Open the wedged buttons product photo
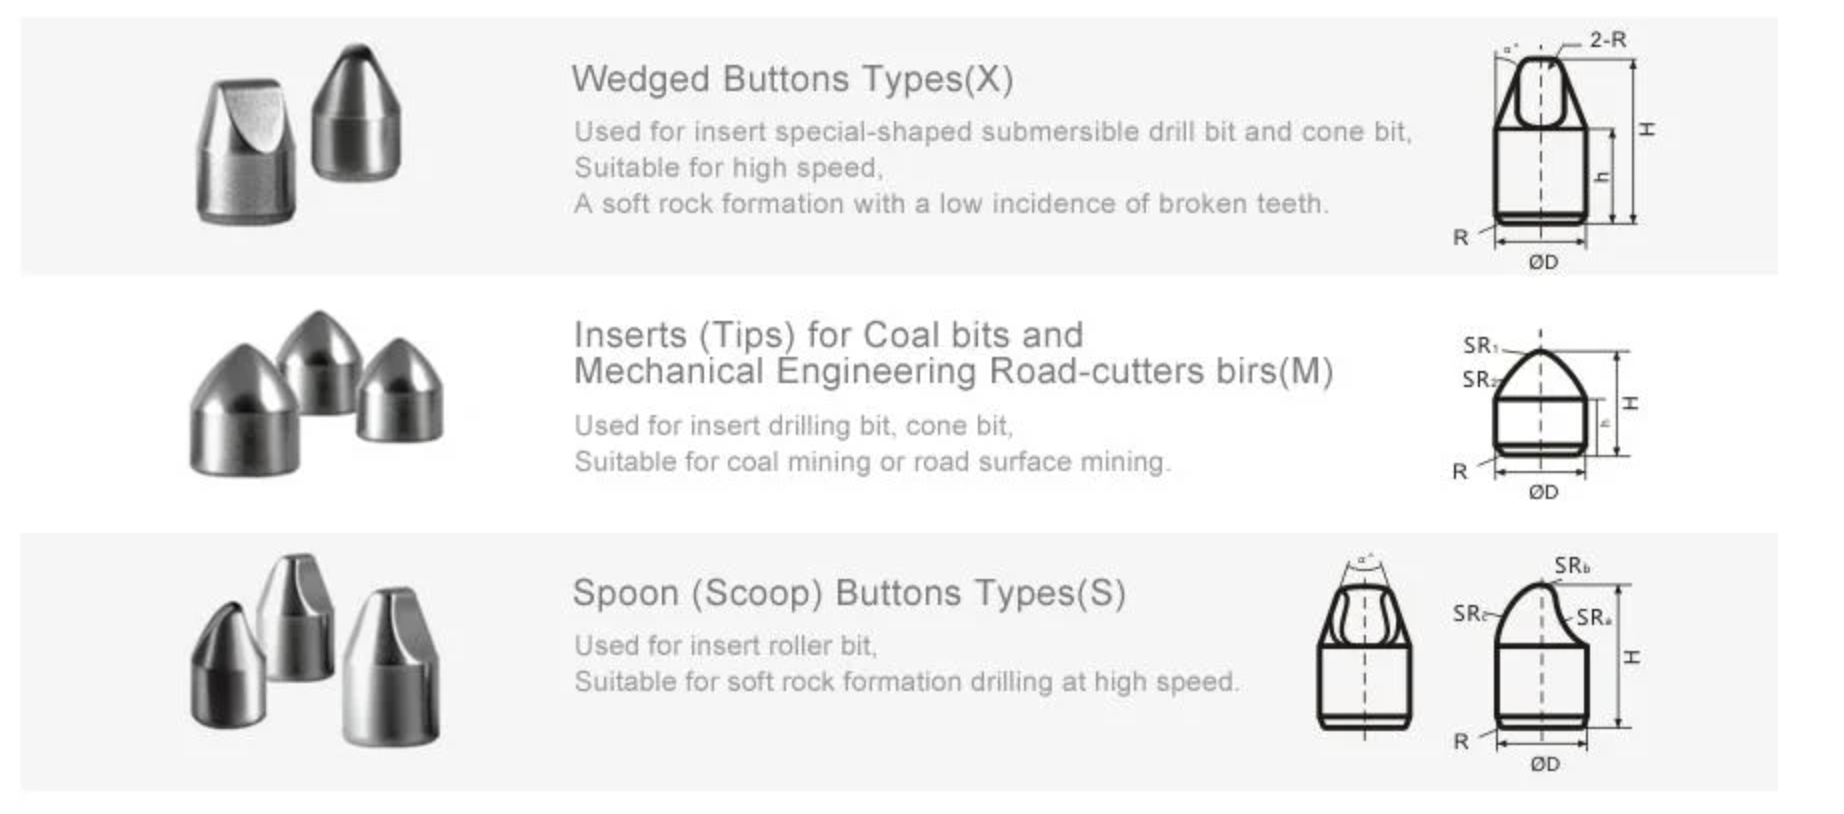The width and height of the screenshot is (1844, 814). pos(299,134)
